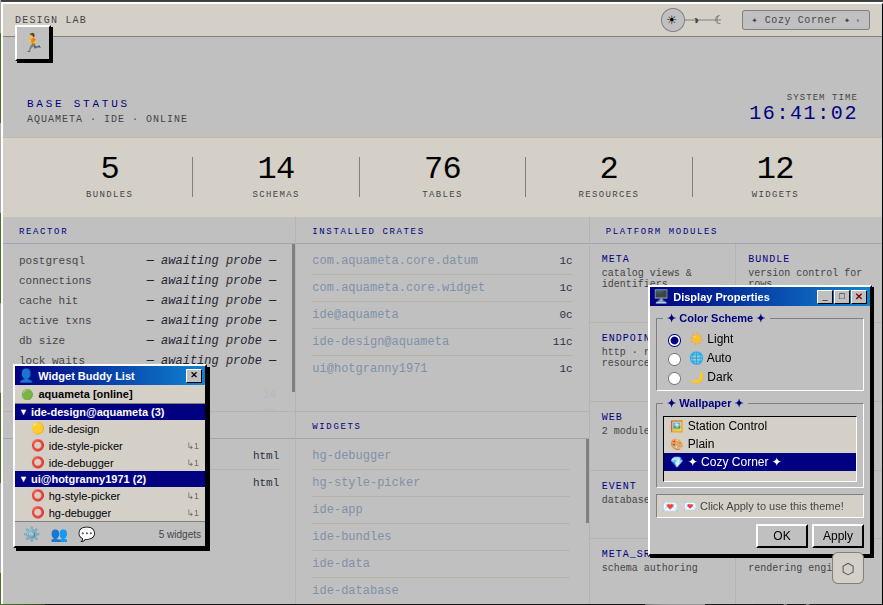
Task: Click the red ring beside ide-style-picker
Action: pyautogui.click(x=38, y=446)
